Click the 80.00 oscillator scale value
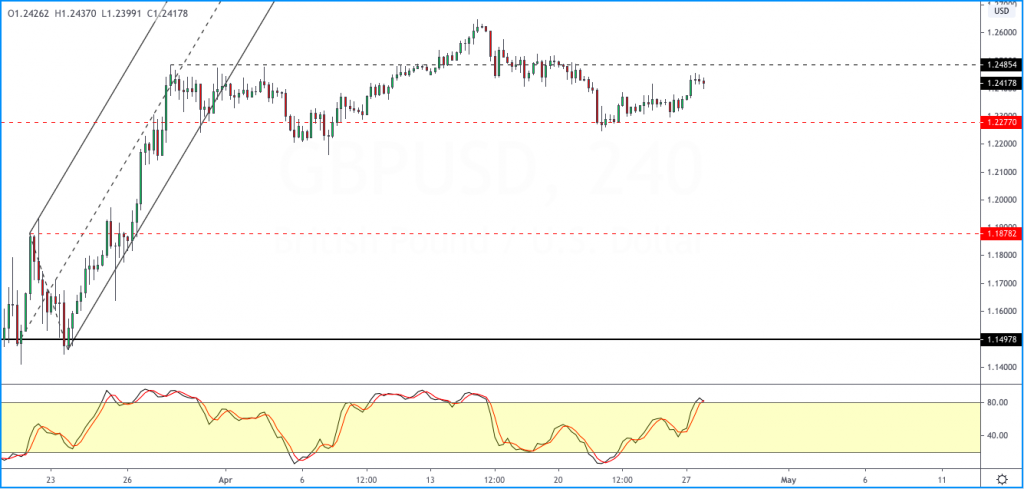The image size is (1024, 489). click(996, 403)
